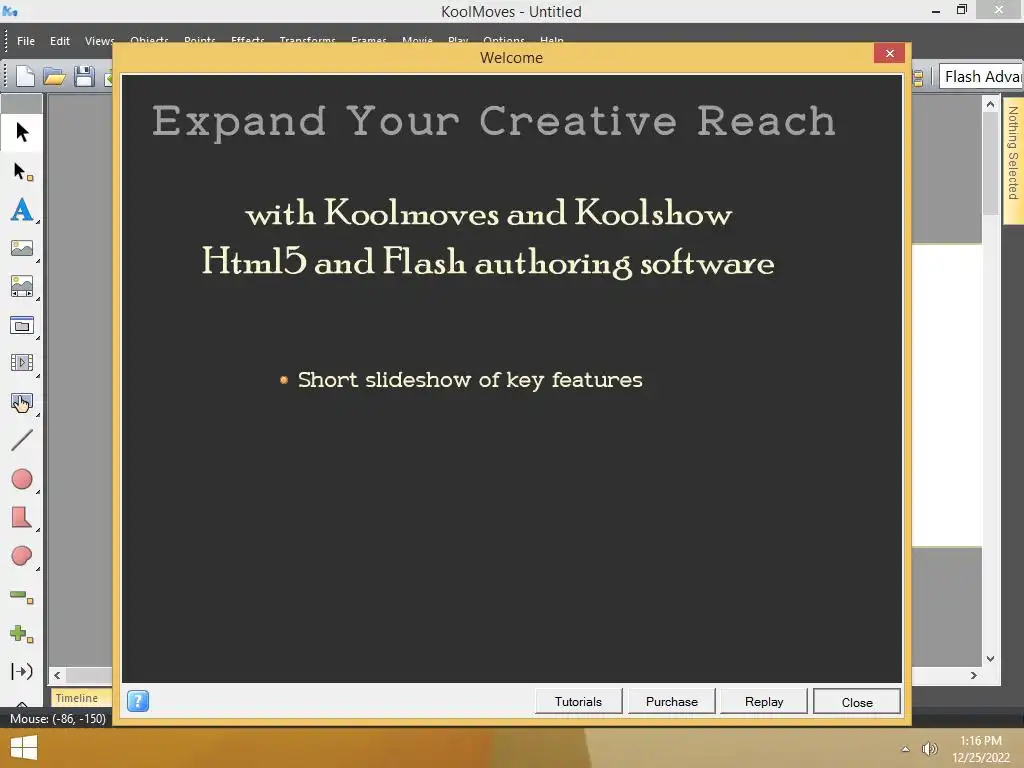Click the window frame component tool icon

coord(22,325)
